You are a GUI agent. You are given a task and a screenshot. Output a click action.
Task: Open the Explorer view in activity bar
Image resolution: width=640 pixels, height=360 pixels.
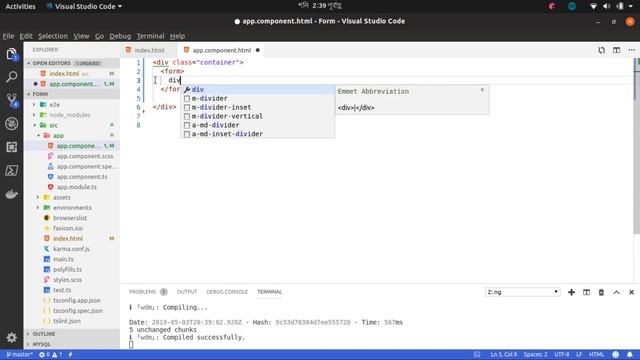tap(11, 54)
